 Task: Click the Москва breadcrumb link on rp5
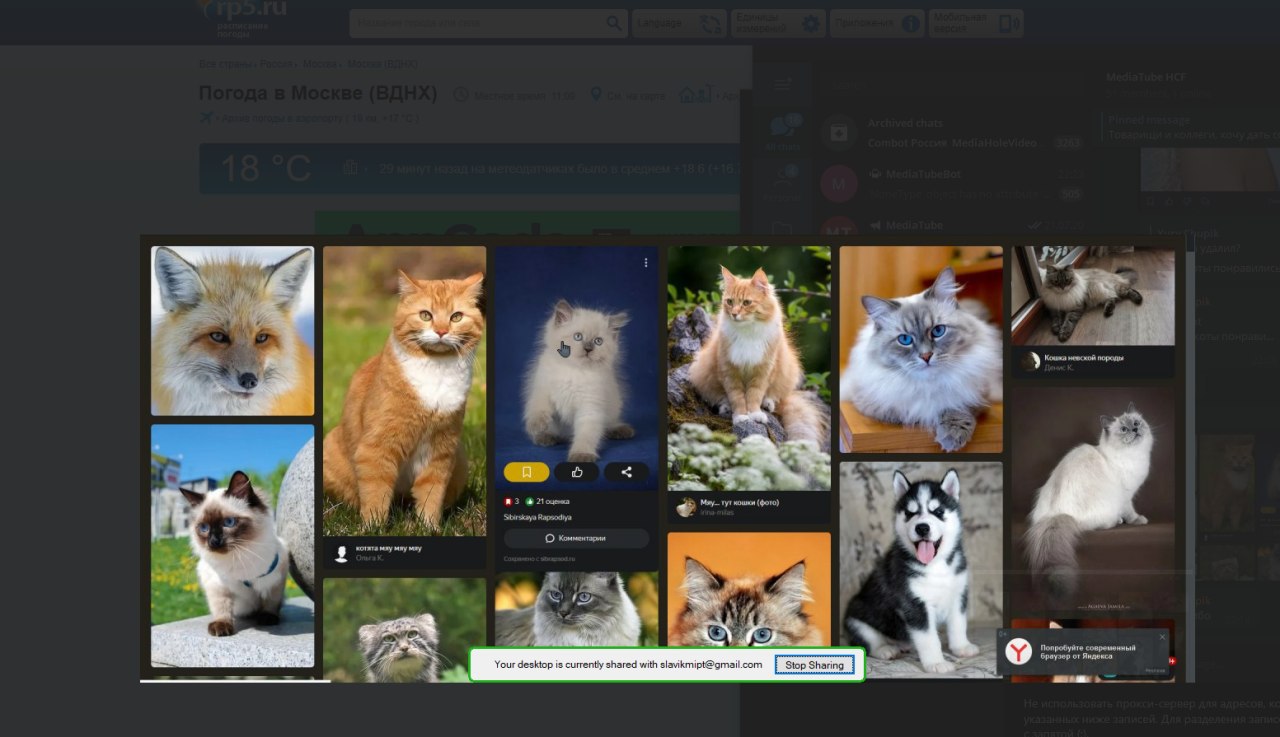(320, 64)
